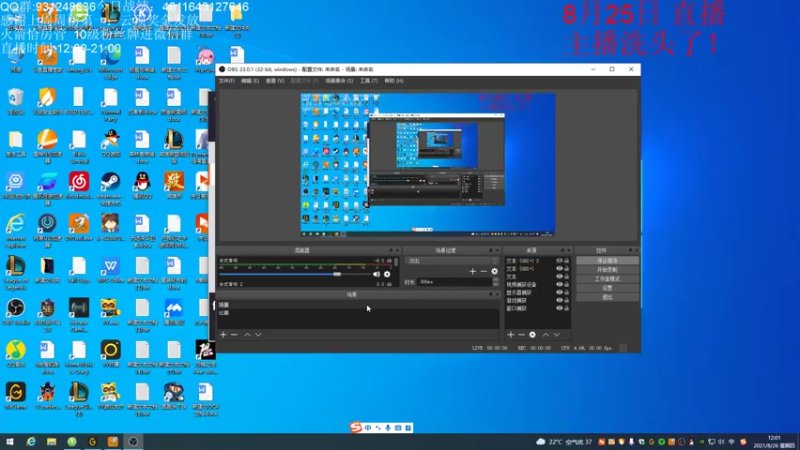800x450 pixels.
Task: Open Microsoft Edge desktop shortcut
Action: click(x=110, y=62)
